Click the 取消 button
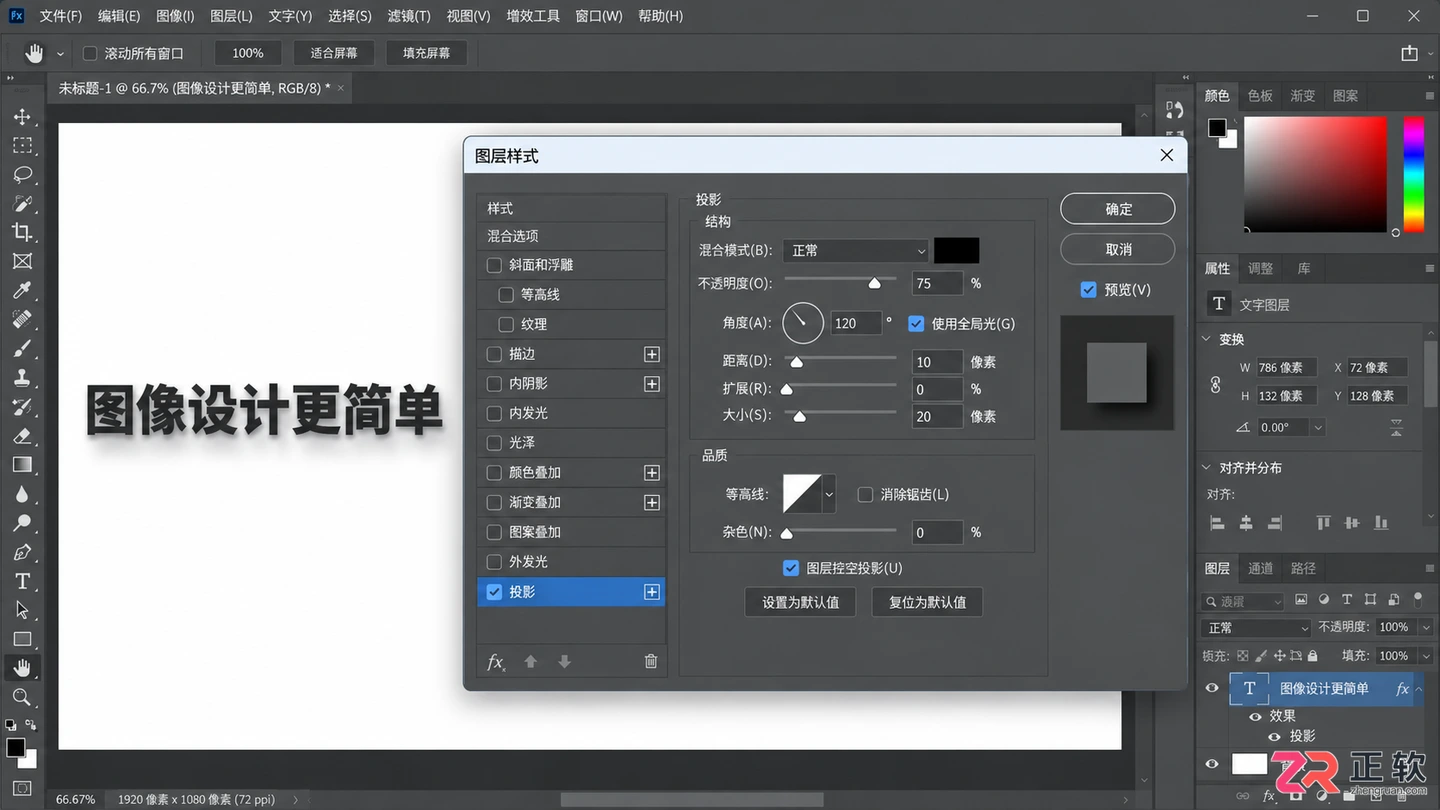 pyautogui.click(x=1118, y=249)
